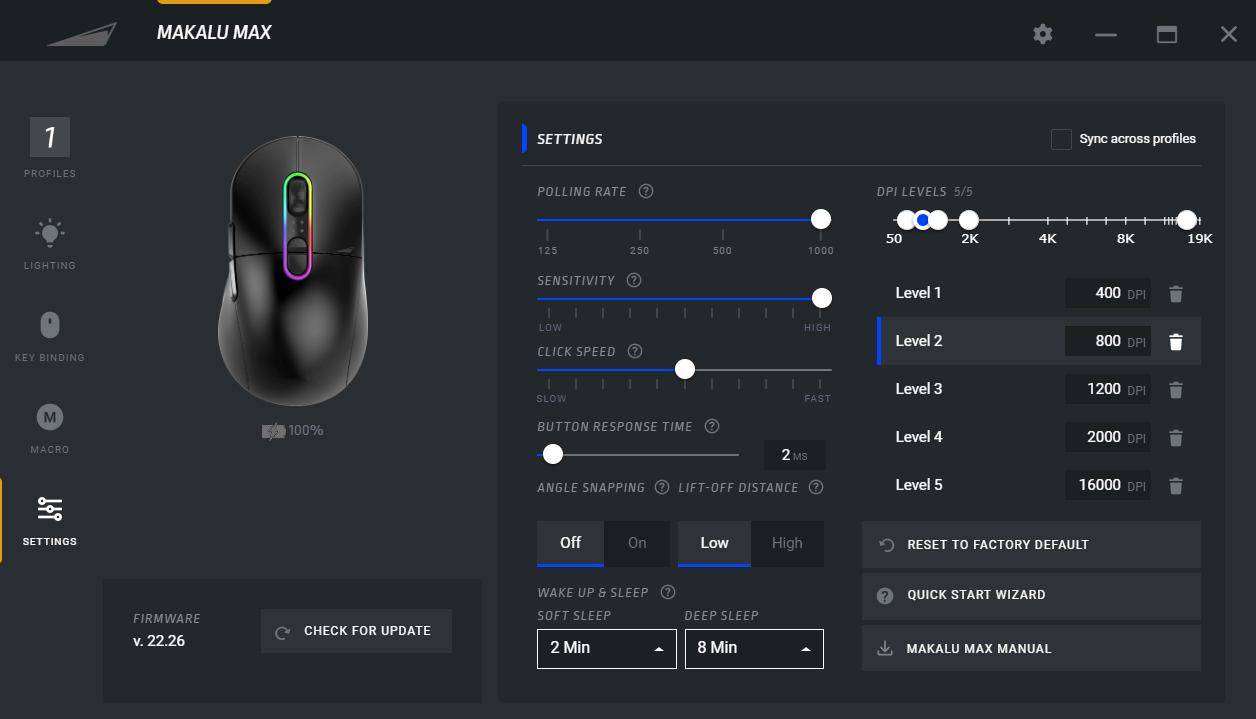Open help for Polling Rate
Viewport: 1256px width, 719px height.
pos(646,191)
